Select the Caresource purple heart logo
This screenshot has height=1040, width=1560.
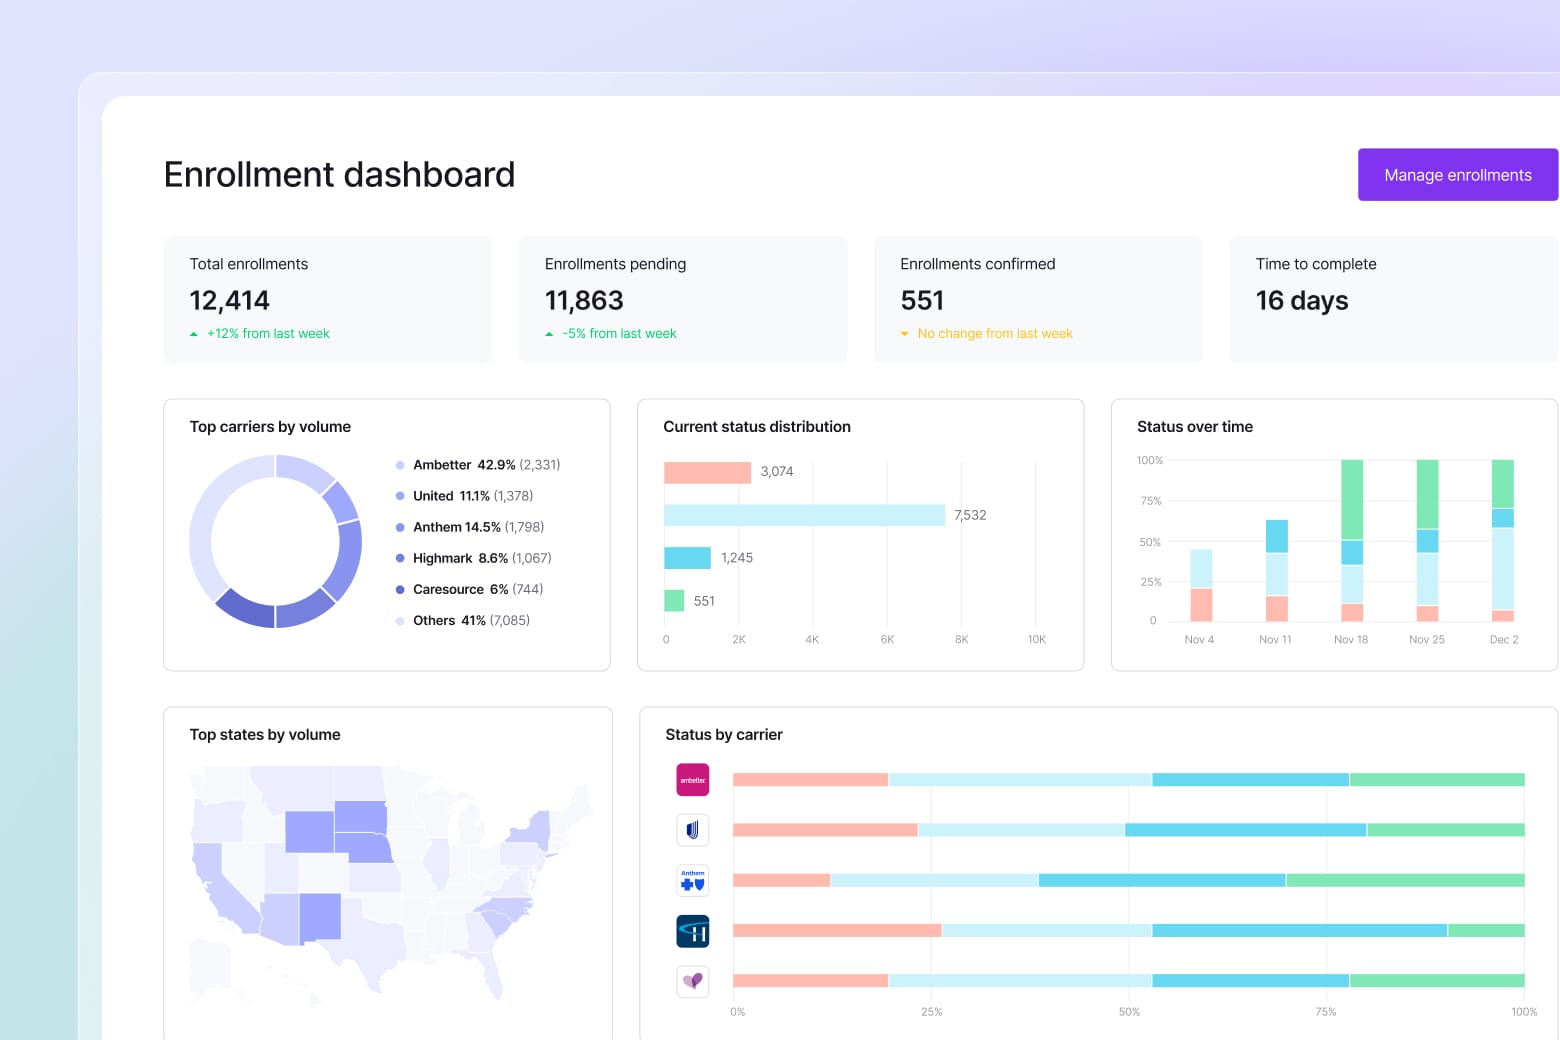[x=693, y=981]
